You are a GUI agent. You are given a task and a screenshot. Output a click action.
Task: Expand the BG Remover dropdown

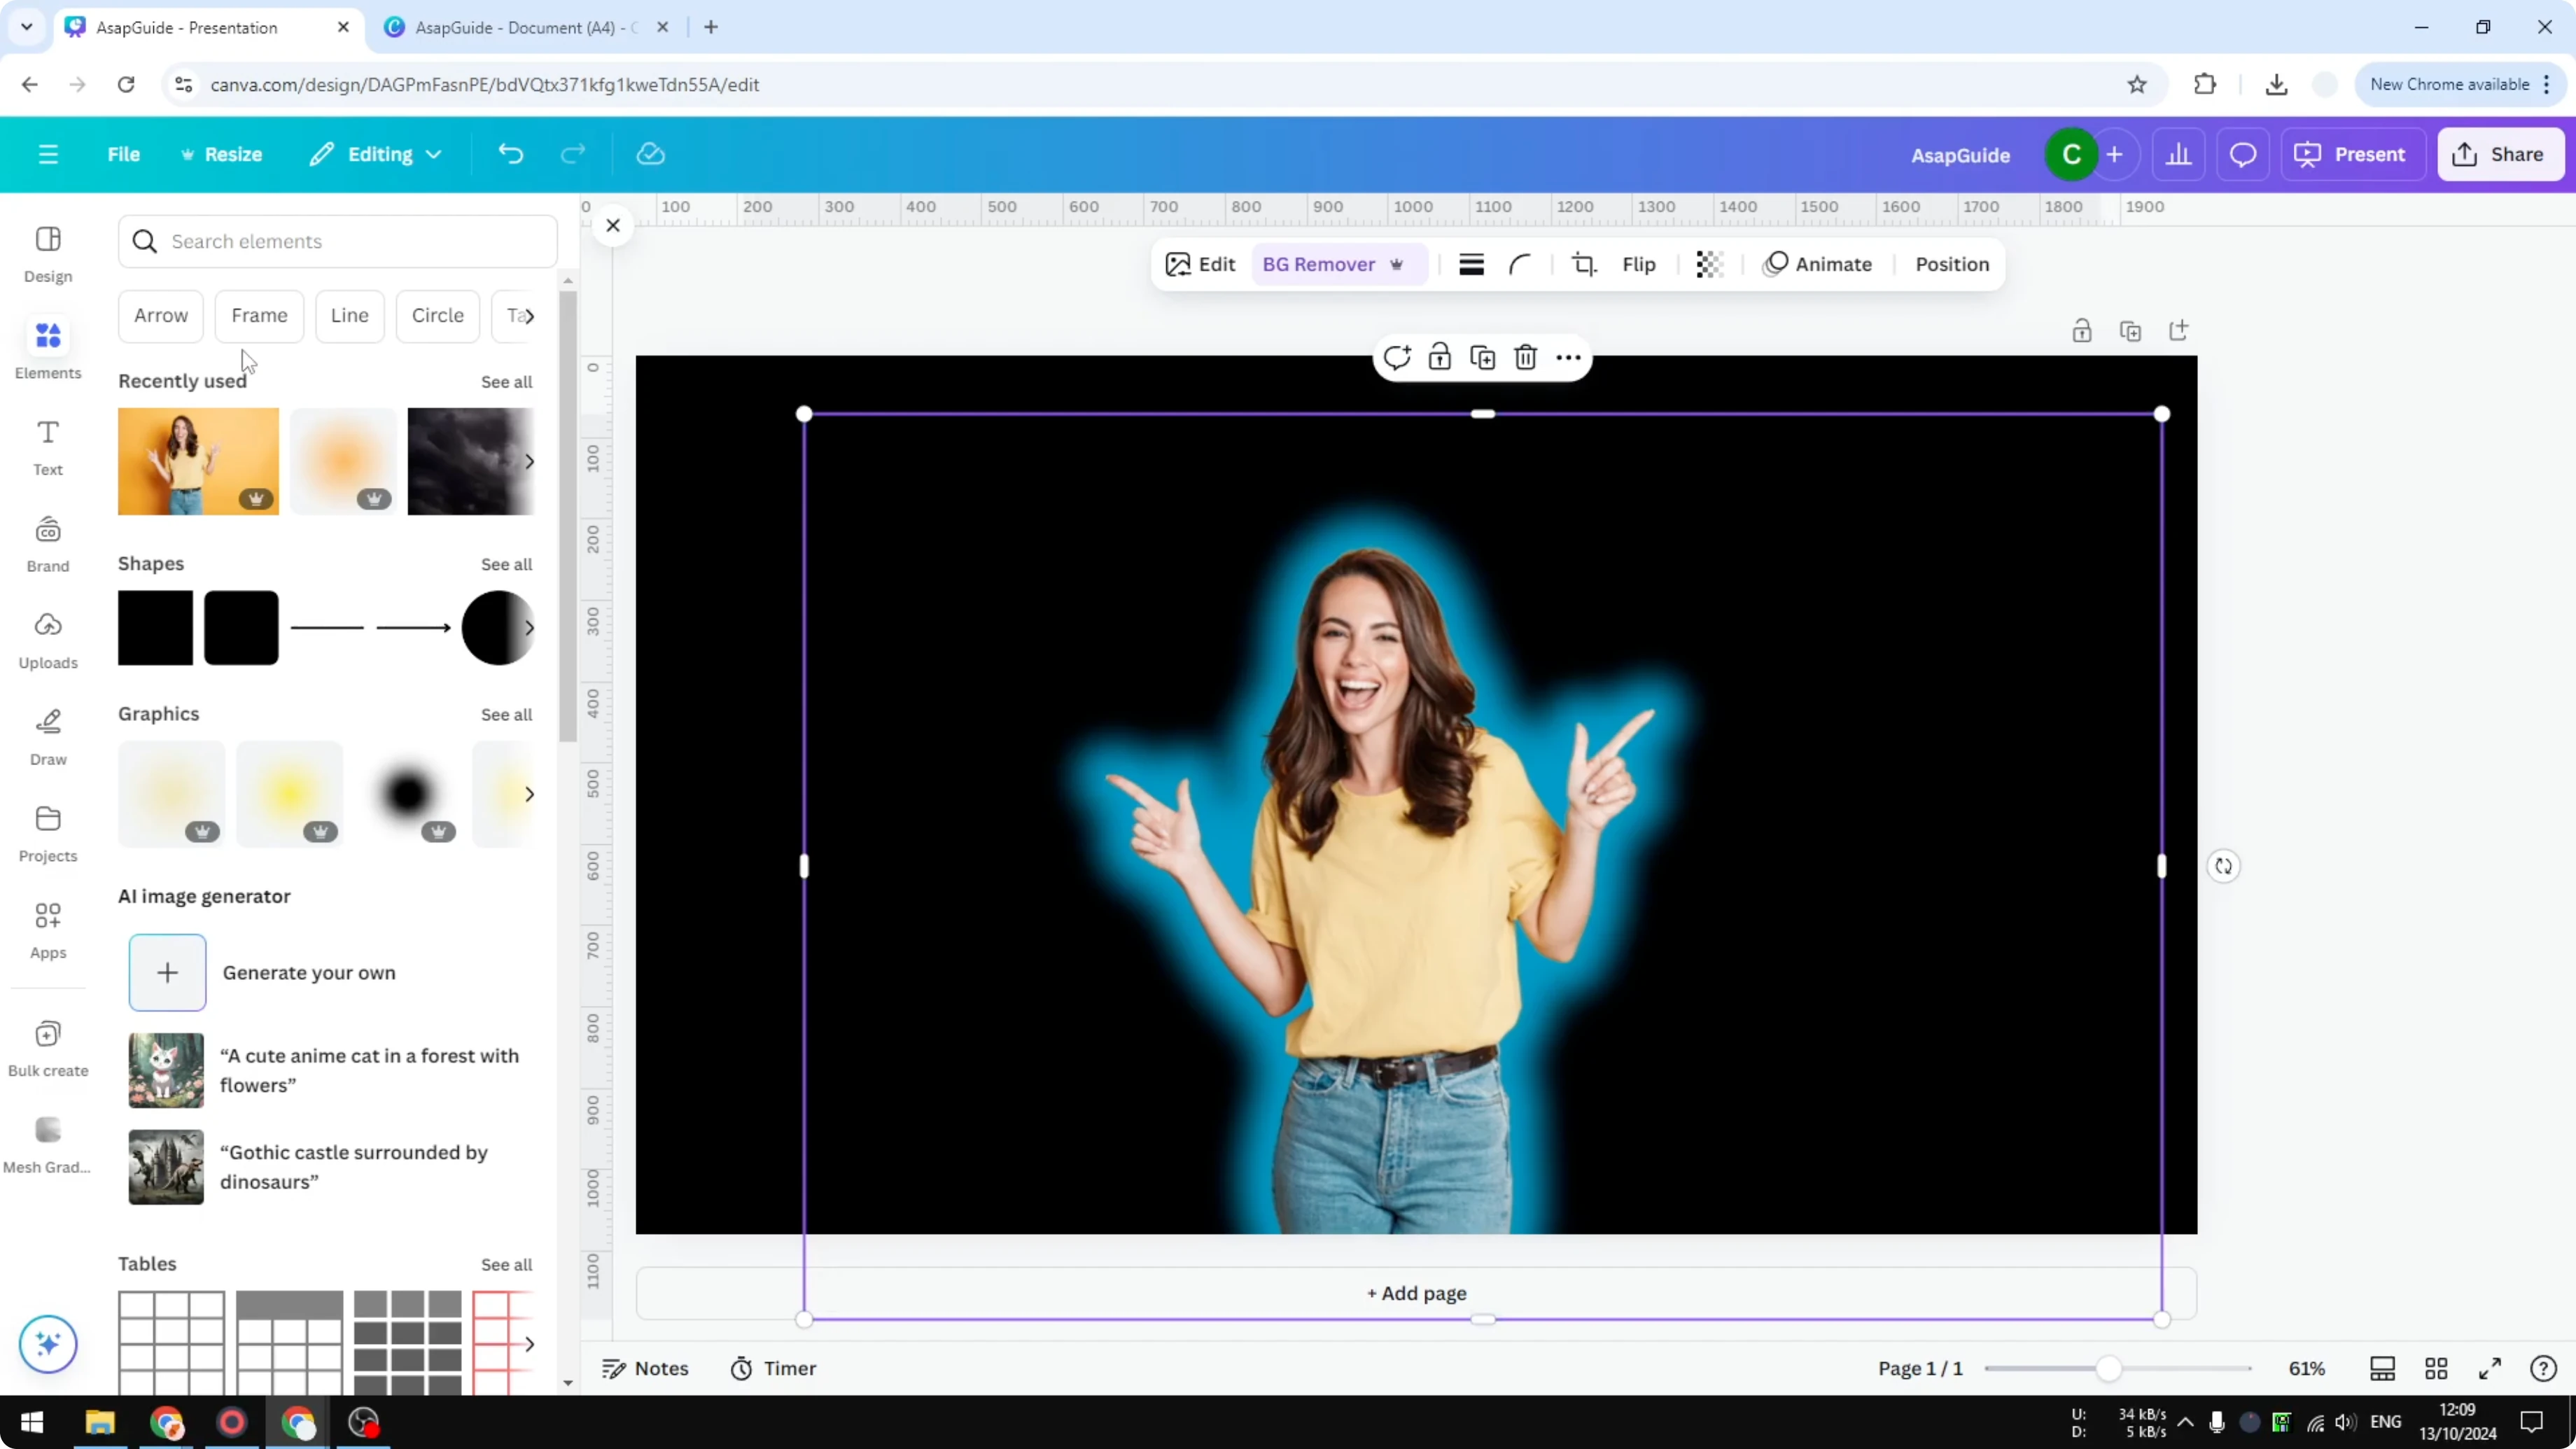tap(1397, 264)
